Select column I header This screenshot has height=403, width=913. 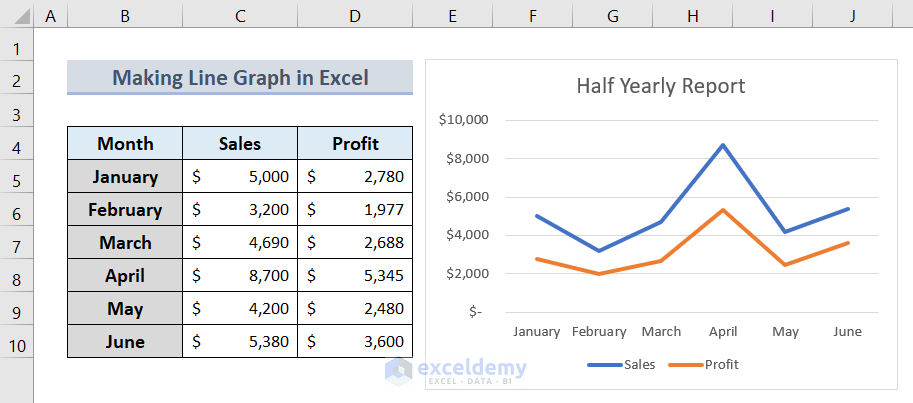coord(772,17)
